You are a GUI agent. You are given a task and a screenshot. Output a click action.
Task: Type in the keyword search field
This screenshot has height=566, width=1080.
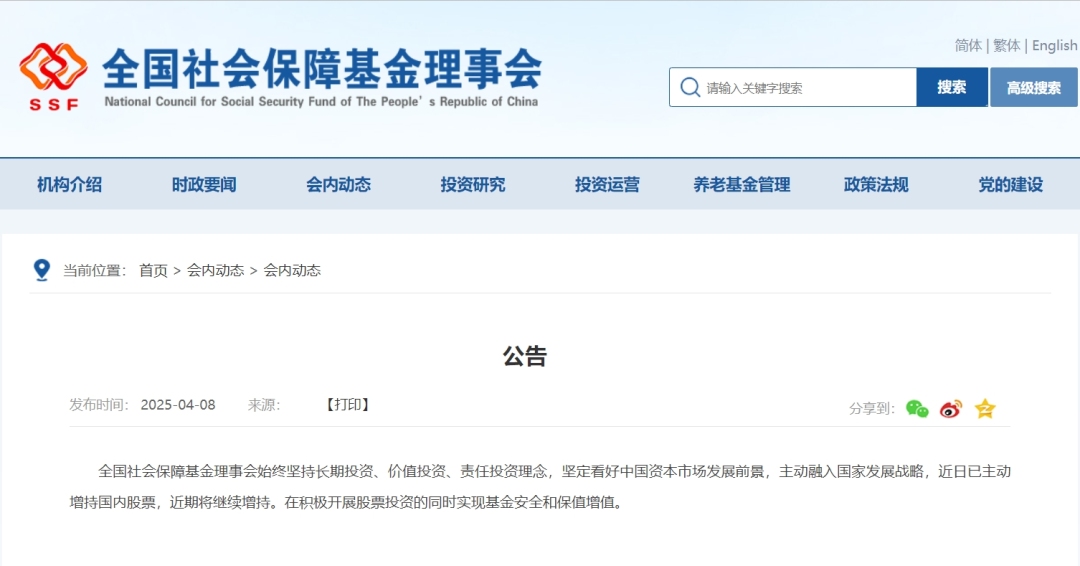tap(805, 88)
